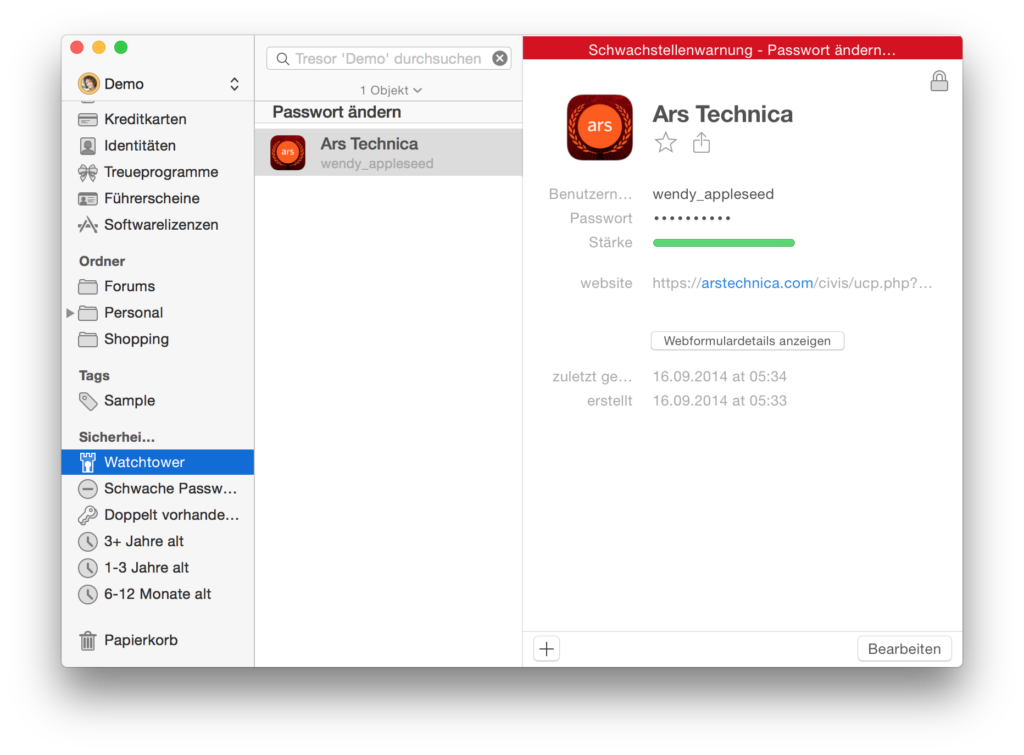
Task: Click the wendy_appleseed username value in details
Action: (713, 194)
